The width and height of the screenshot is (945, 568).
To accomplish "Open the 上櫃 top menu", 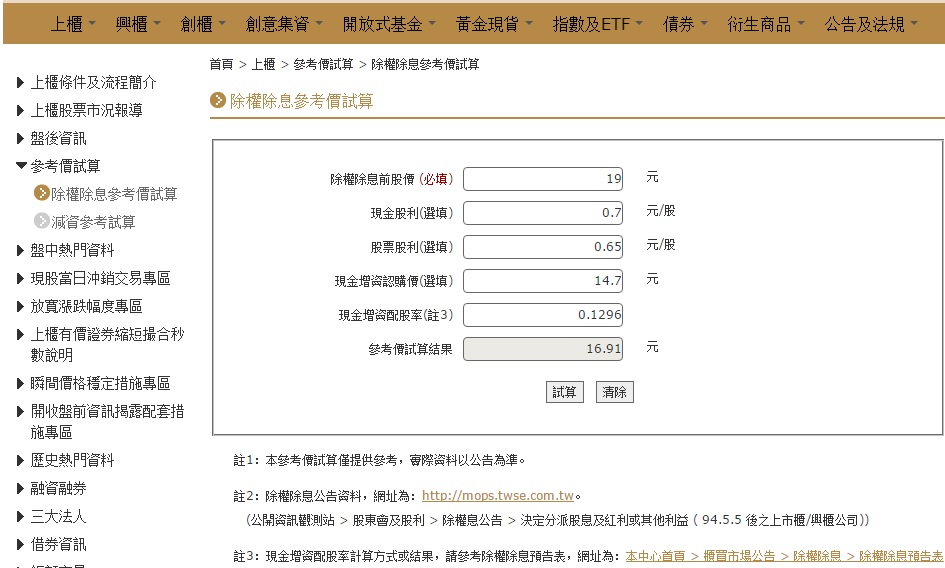I will 72,24.
